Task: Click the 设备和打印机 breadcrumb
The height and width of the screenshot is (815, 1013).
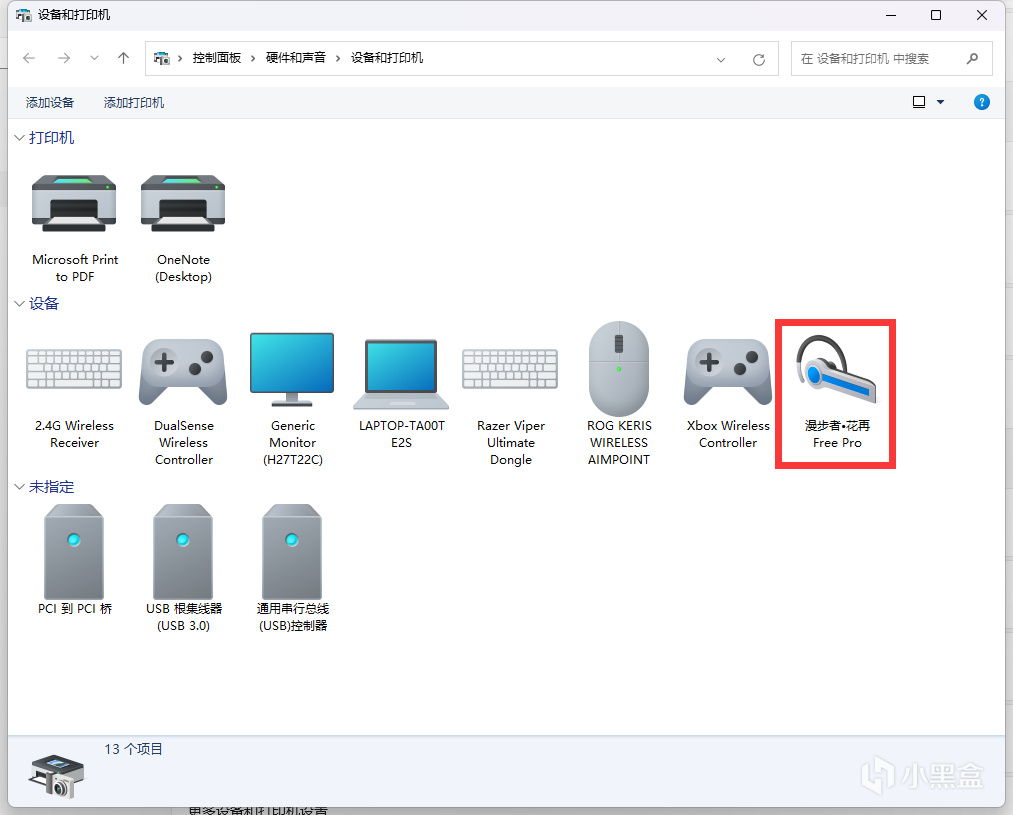Action: tap(387, 58)
